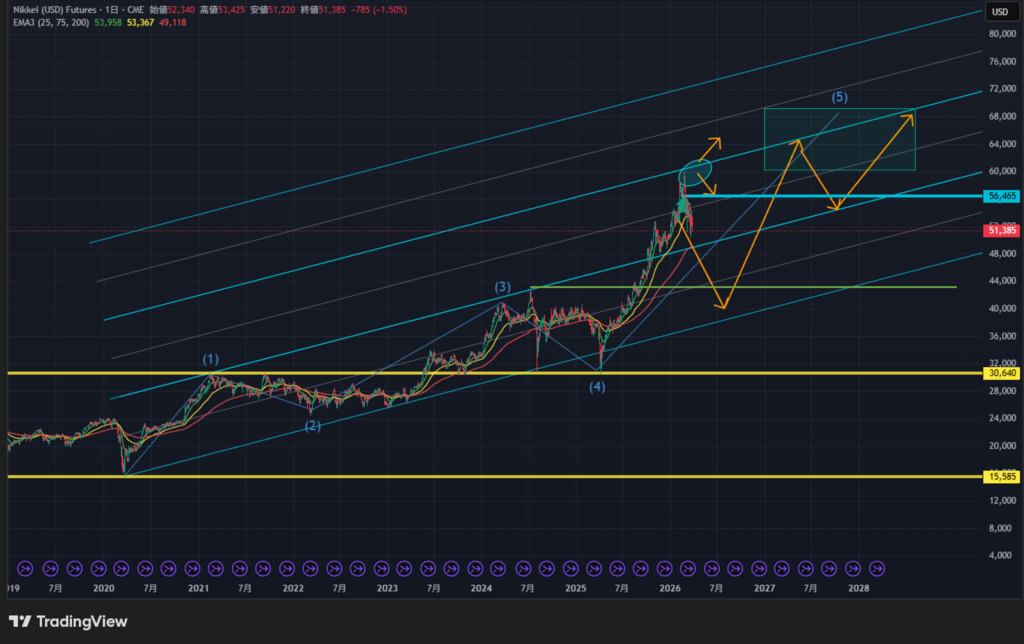The height and width of the screenshot is (644, 1024).
Task: Click the yellow 15,585 price level label
Action: point(1001,477)
